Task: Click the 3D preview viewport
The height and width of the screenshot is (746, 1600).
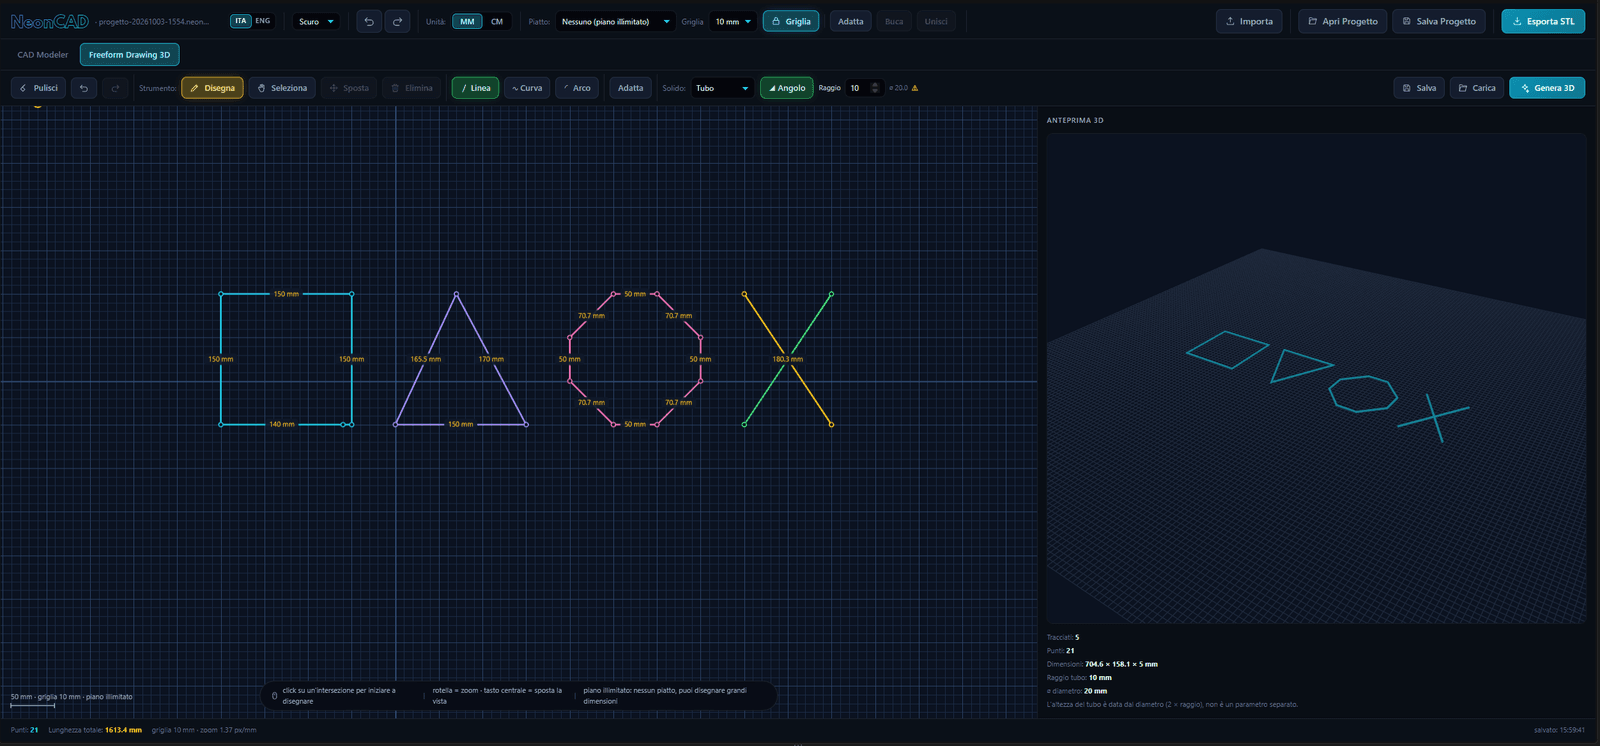Action: point(1316,378)
